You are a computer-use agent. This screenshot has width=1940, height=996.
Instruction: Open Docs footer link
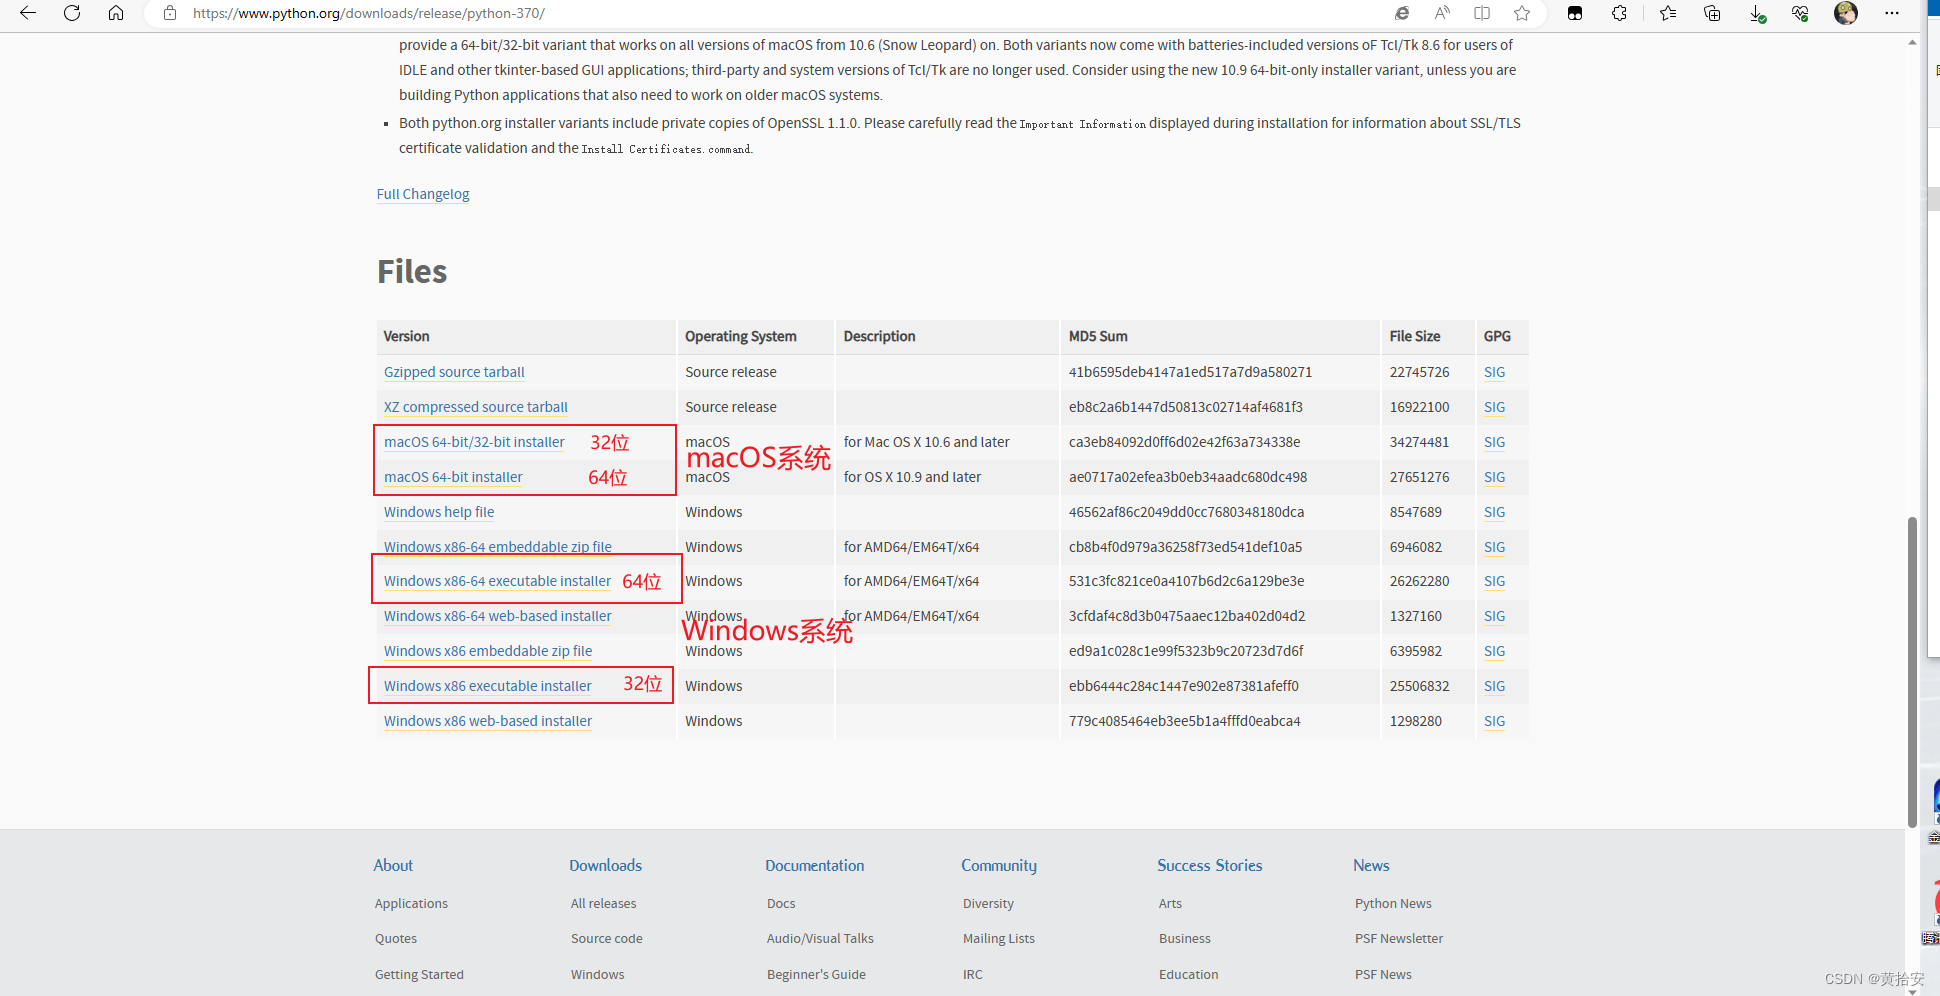click(781, 903)
